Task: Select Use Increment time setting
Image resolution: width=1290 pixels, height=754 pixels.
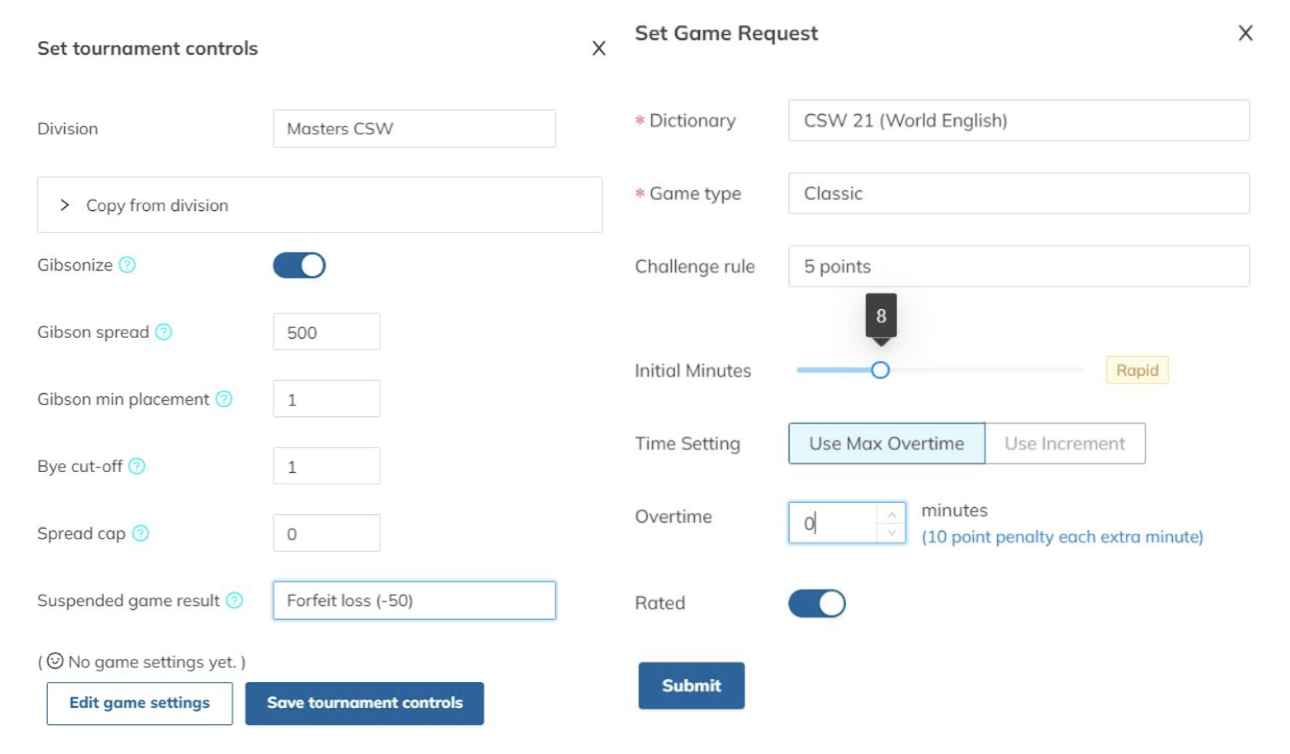Action: pos(1064,443)
